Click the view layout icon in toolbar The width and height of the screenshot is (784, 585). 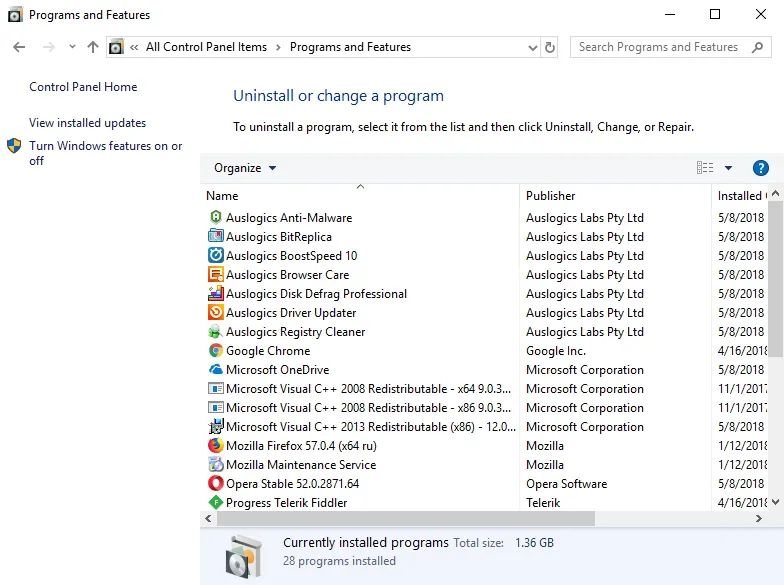point(705,168)
